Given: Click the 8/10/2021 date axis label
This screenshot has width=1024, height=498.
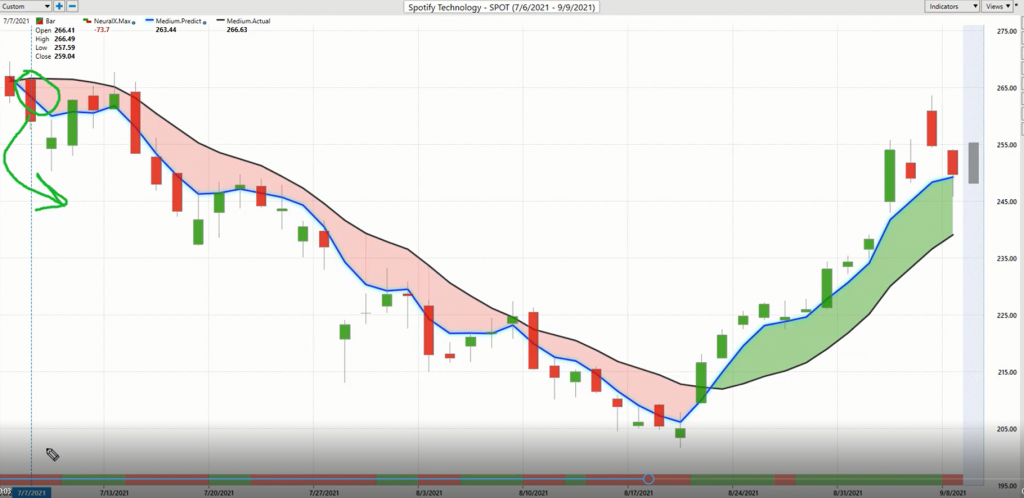Looking at the screenshot, I should [532, 491].
